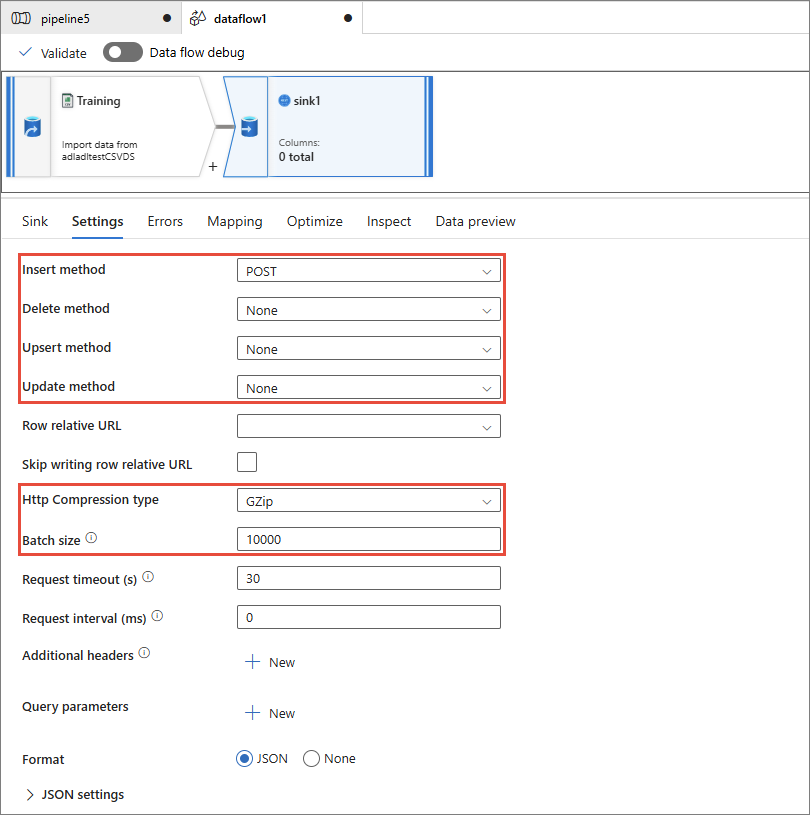Switch to the Settings tab

point(97,221)
